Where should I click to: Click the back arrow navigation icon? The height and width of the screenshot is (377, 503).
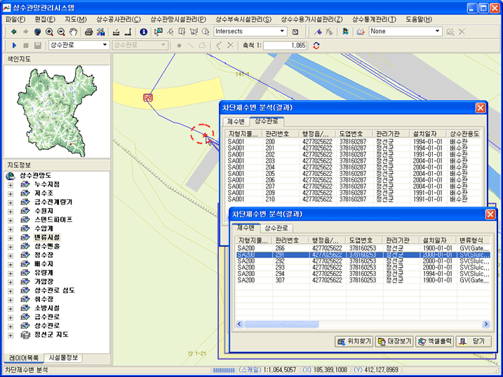coord(14,32)
